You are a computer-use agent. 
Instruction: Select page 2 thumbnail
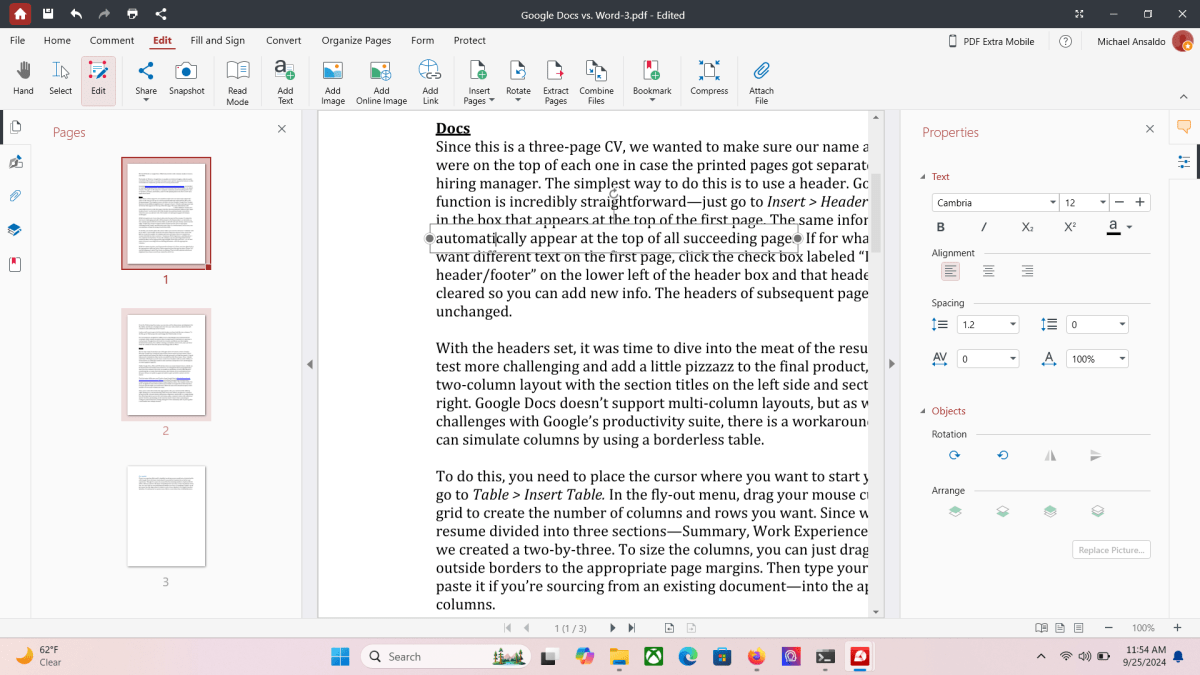(x=166, y=365)
